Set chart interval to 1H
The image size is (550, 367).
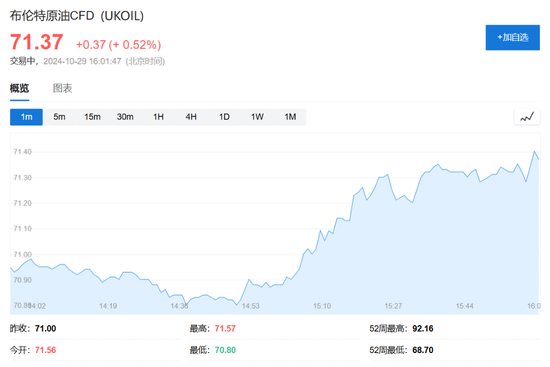coord(158,117)
